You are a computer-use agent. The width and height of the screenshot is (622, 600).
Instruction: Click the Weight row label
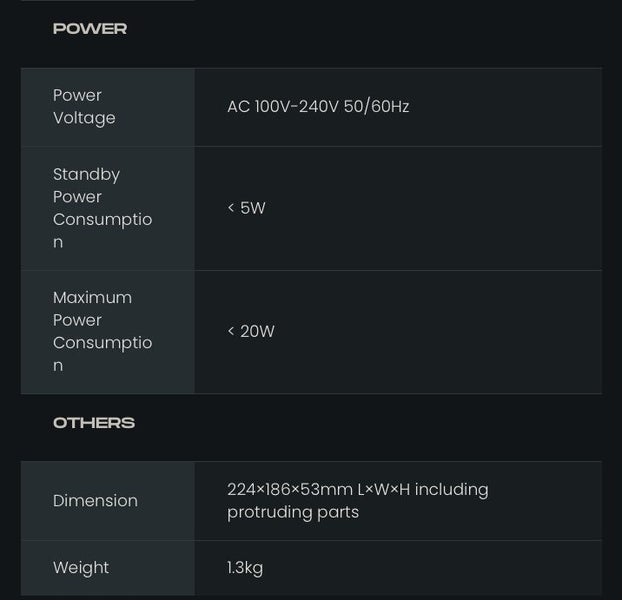pyautogui.click(x=81, y=568)
